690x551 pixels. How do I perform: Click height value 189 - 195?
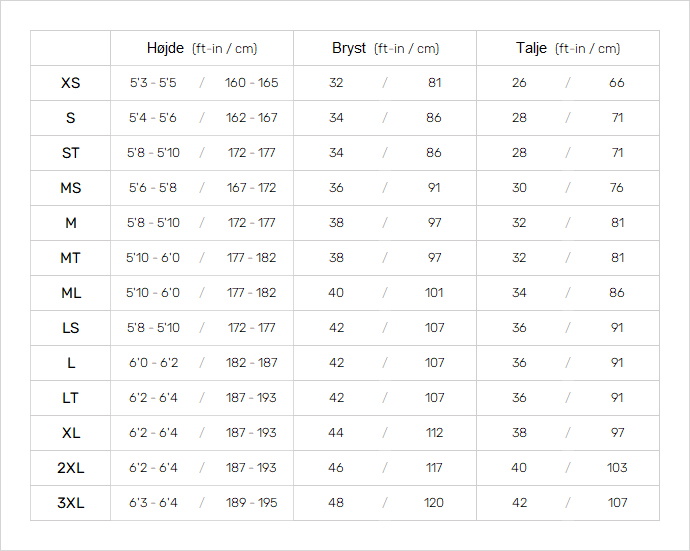252,503
